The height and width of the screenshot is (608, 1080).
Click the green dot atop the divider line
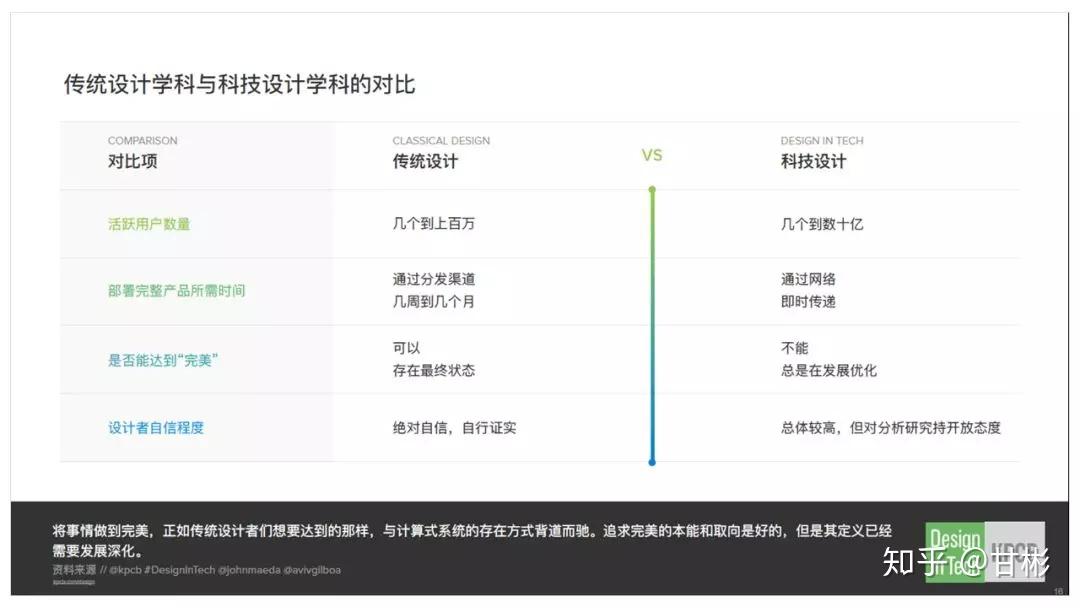652,188
